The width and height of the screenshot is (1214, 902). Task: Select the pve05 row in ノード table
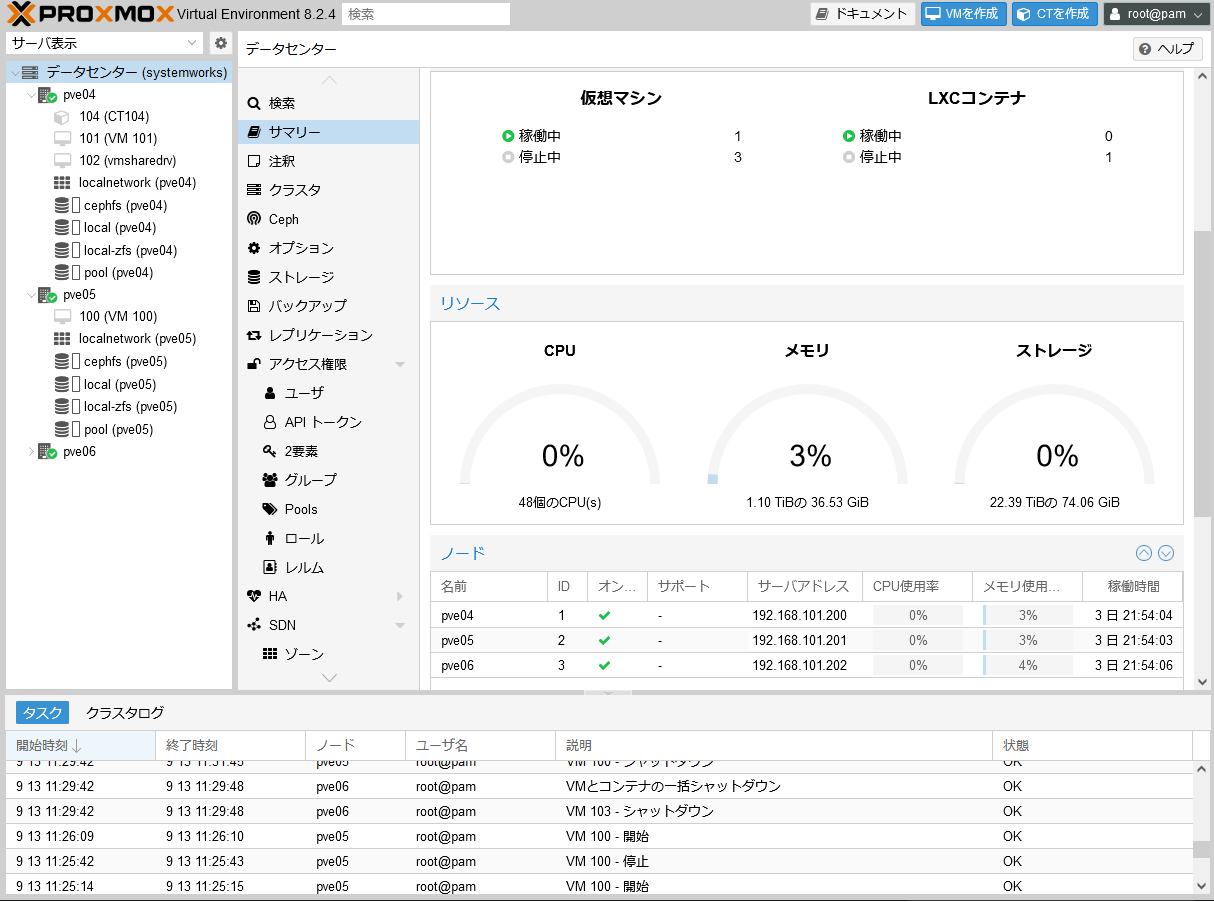tap(807, 640)
